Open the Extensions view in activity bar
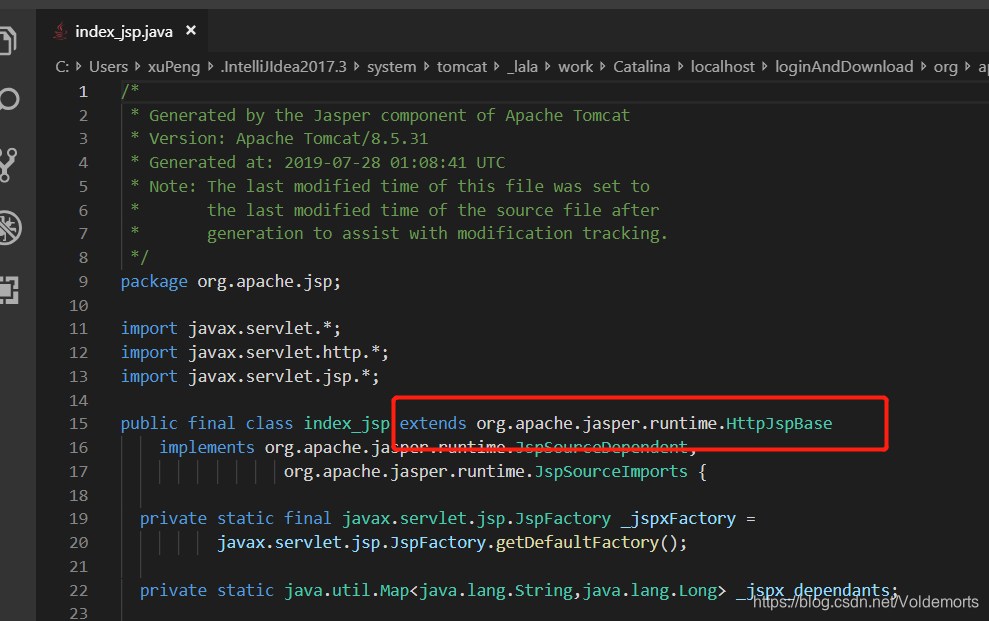 pos(9,291)
